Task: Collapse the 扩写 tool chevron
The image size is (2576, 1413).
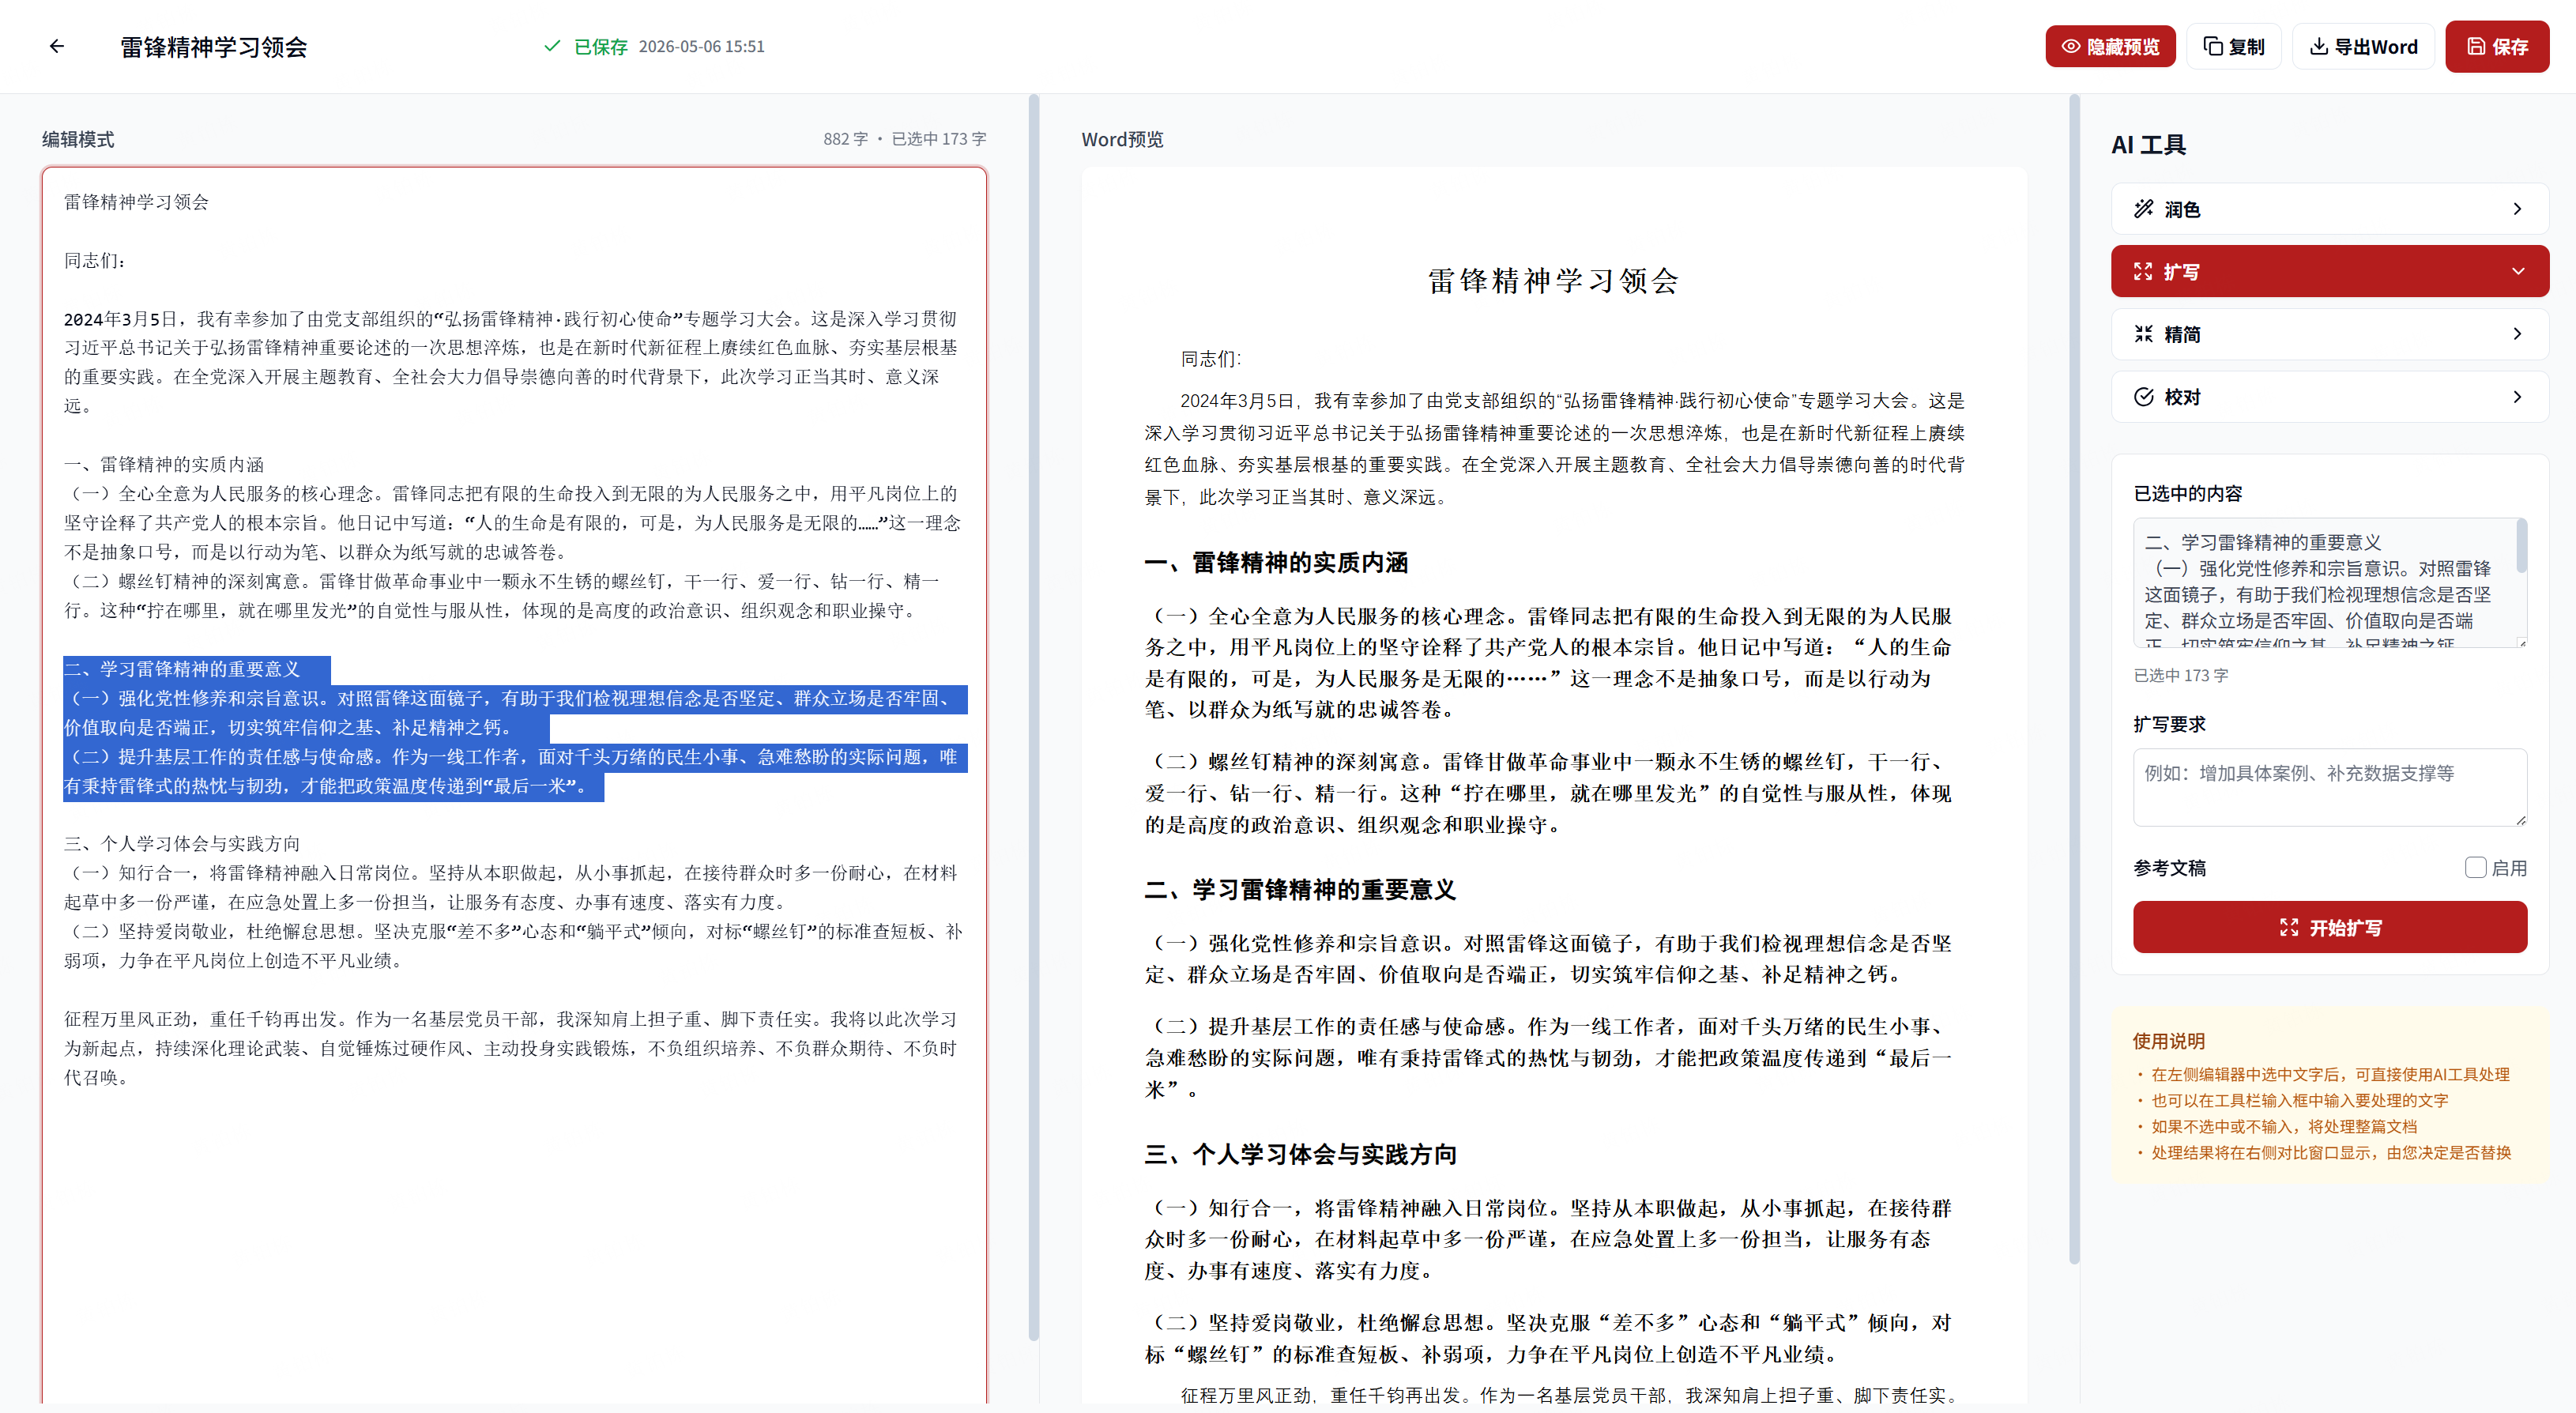Action: point(2518,272)
